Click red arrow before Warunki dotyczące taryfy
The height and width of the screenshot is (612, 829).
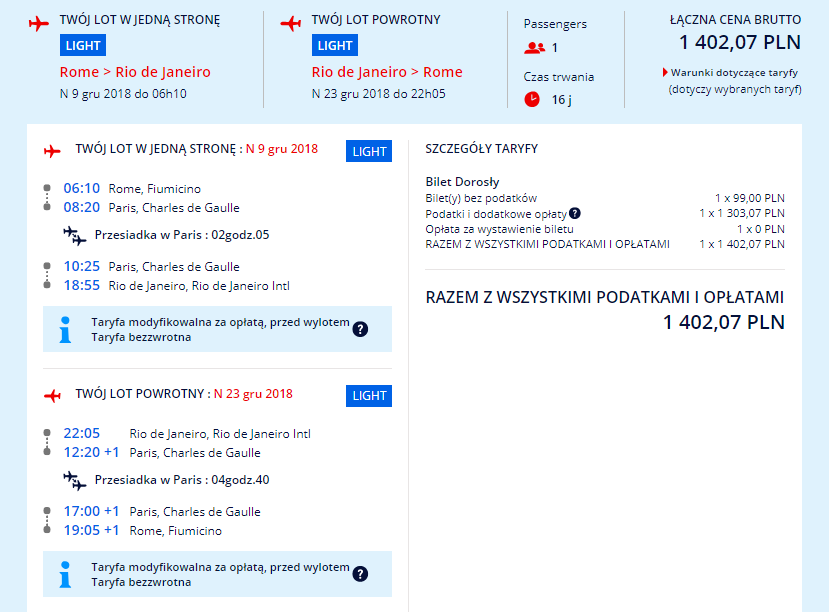665,72
